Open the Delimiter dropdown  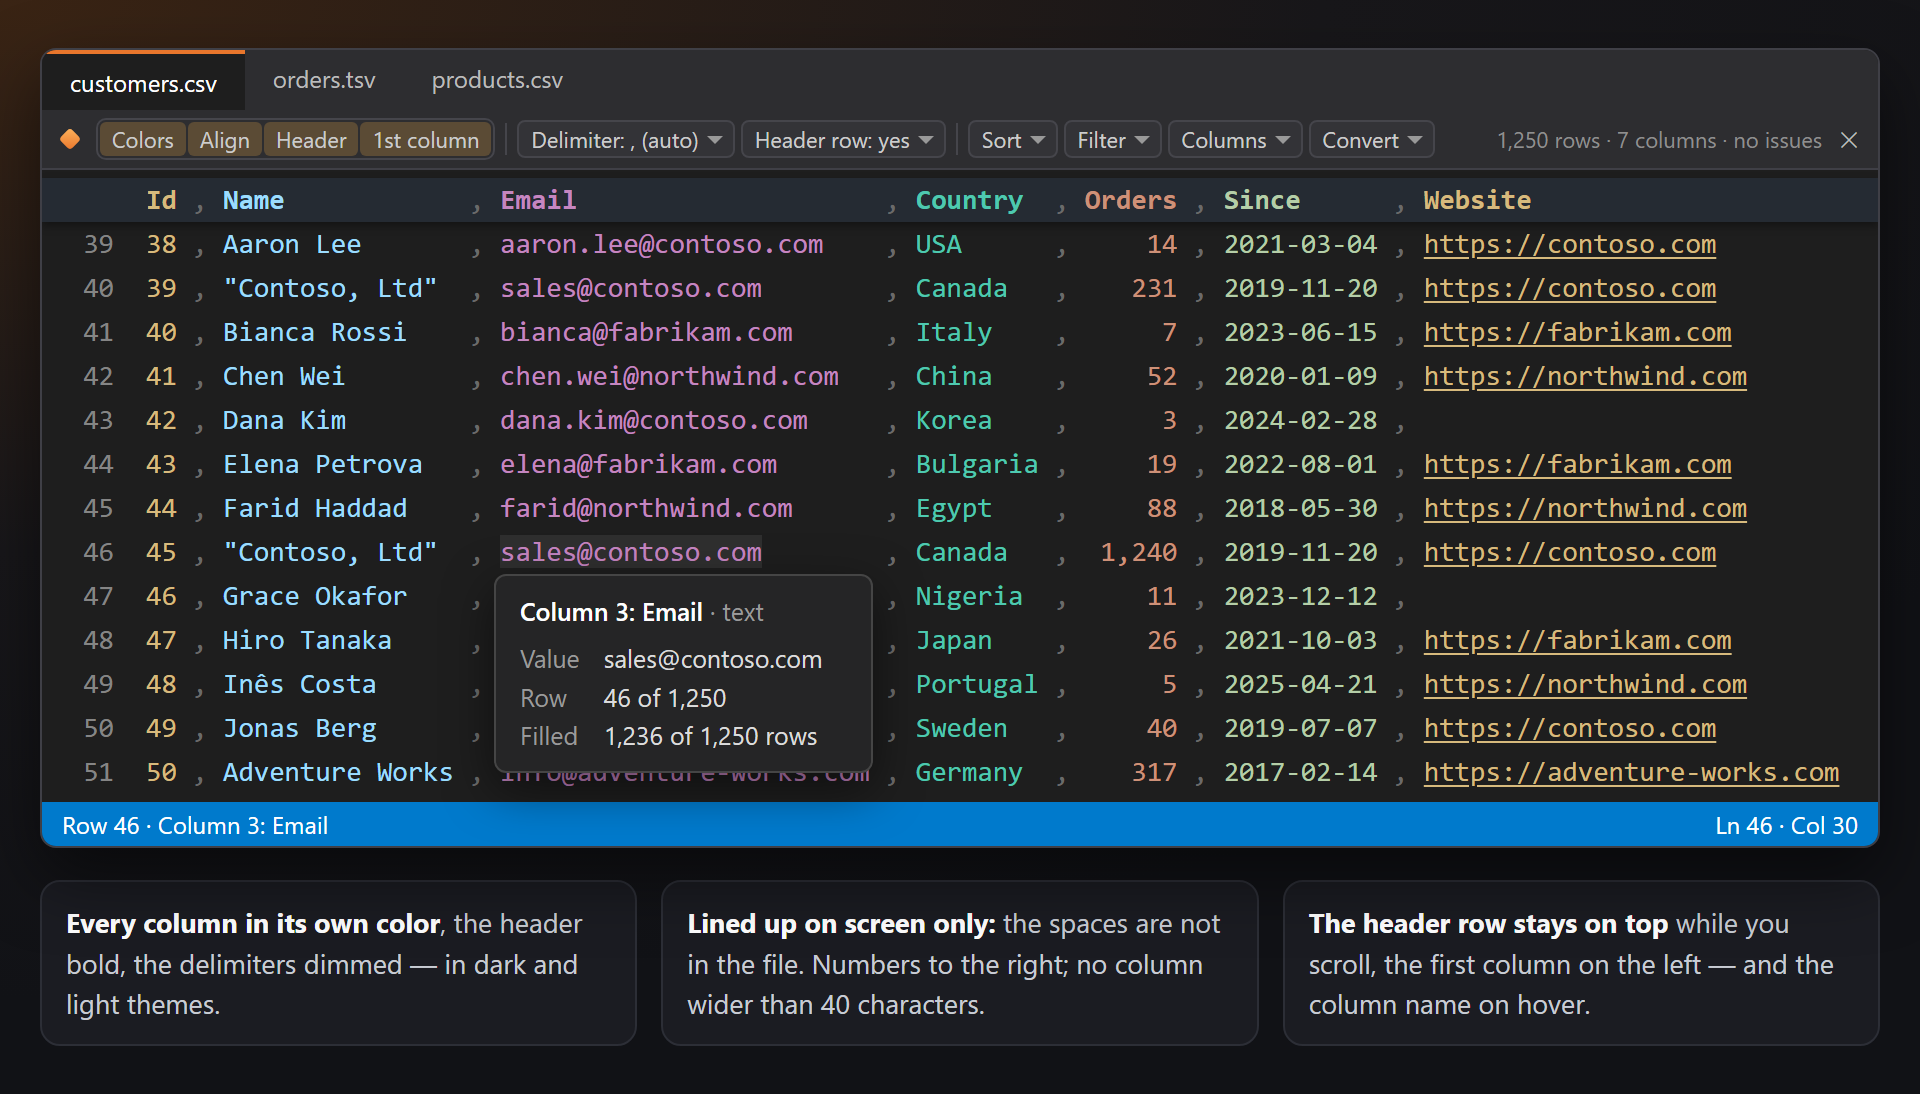click(626, 140)
